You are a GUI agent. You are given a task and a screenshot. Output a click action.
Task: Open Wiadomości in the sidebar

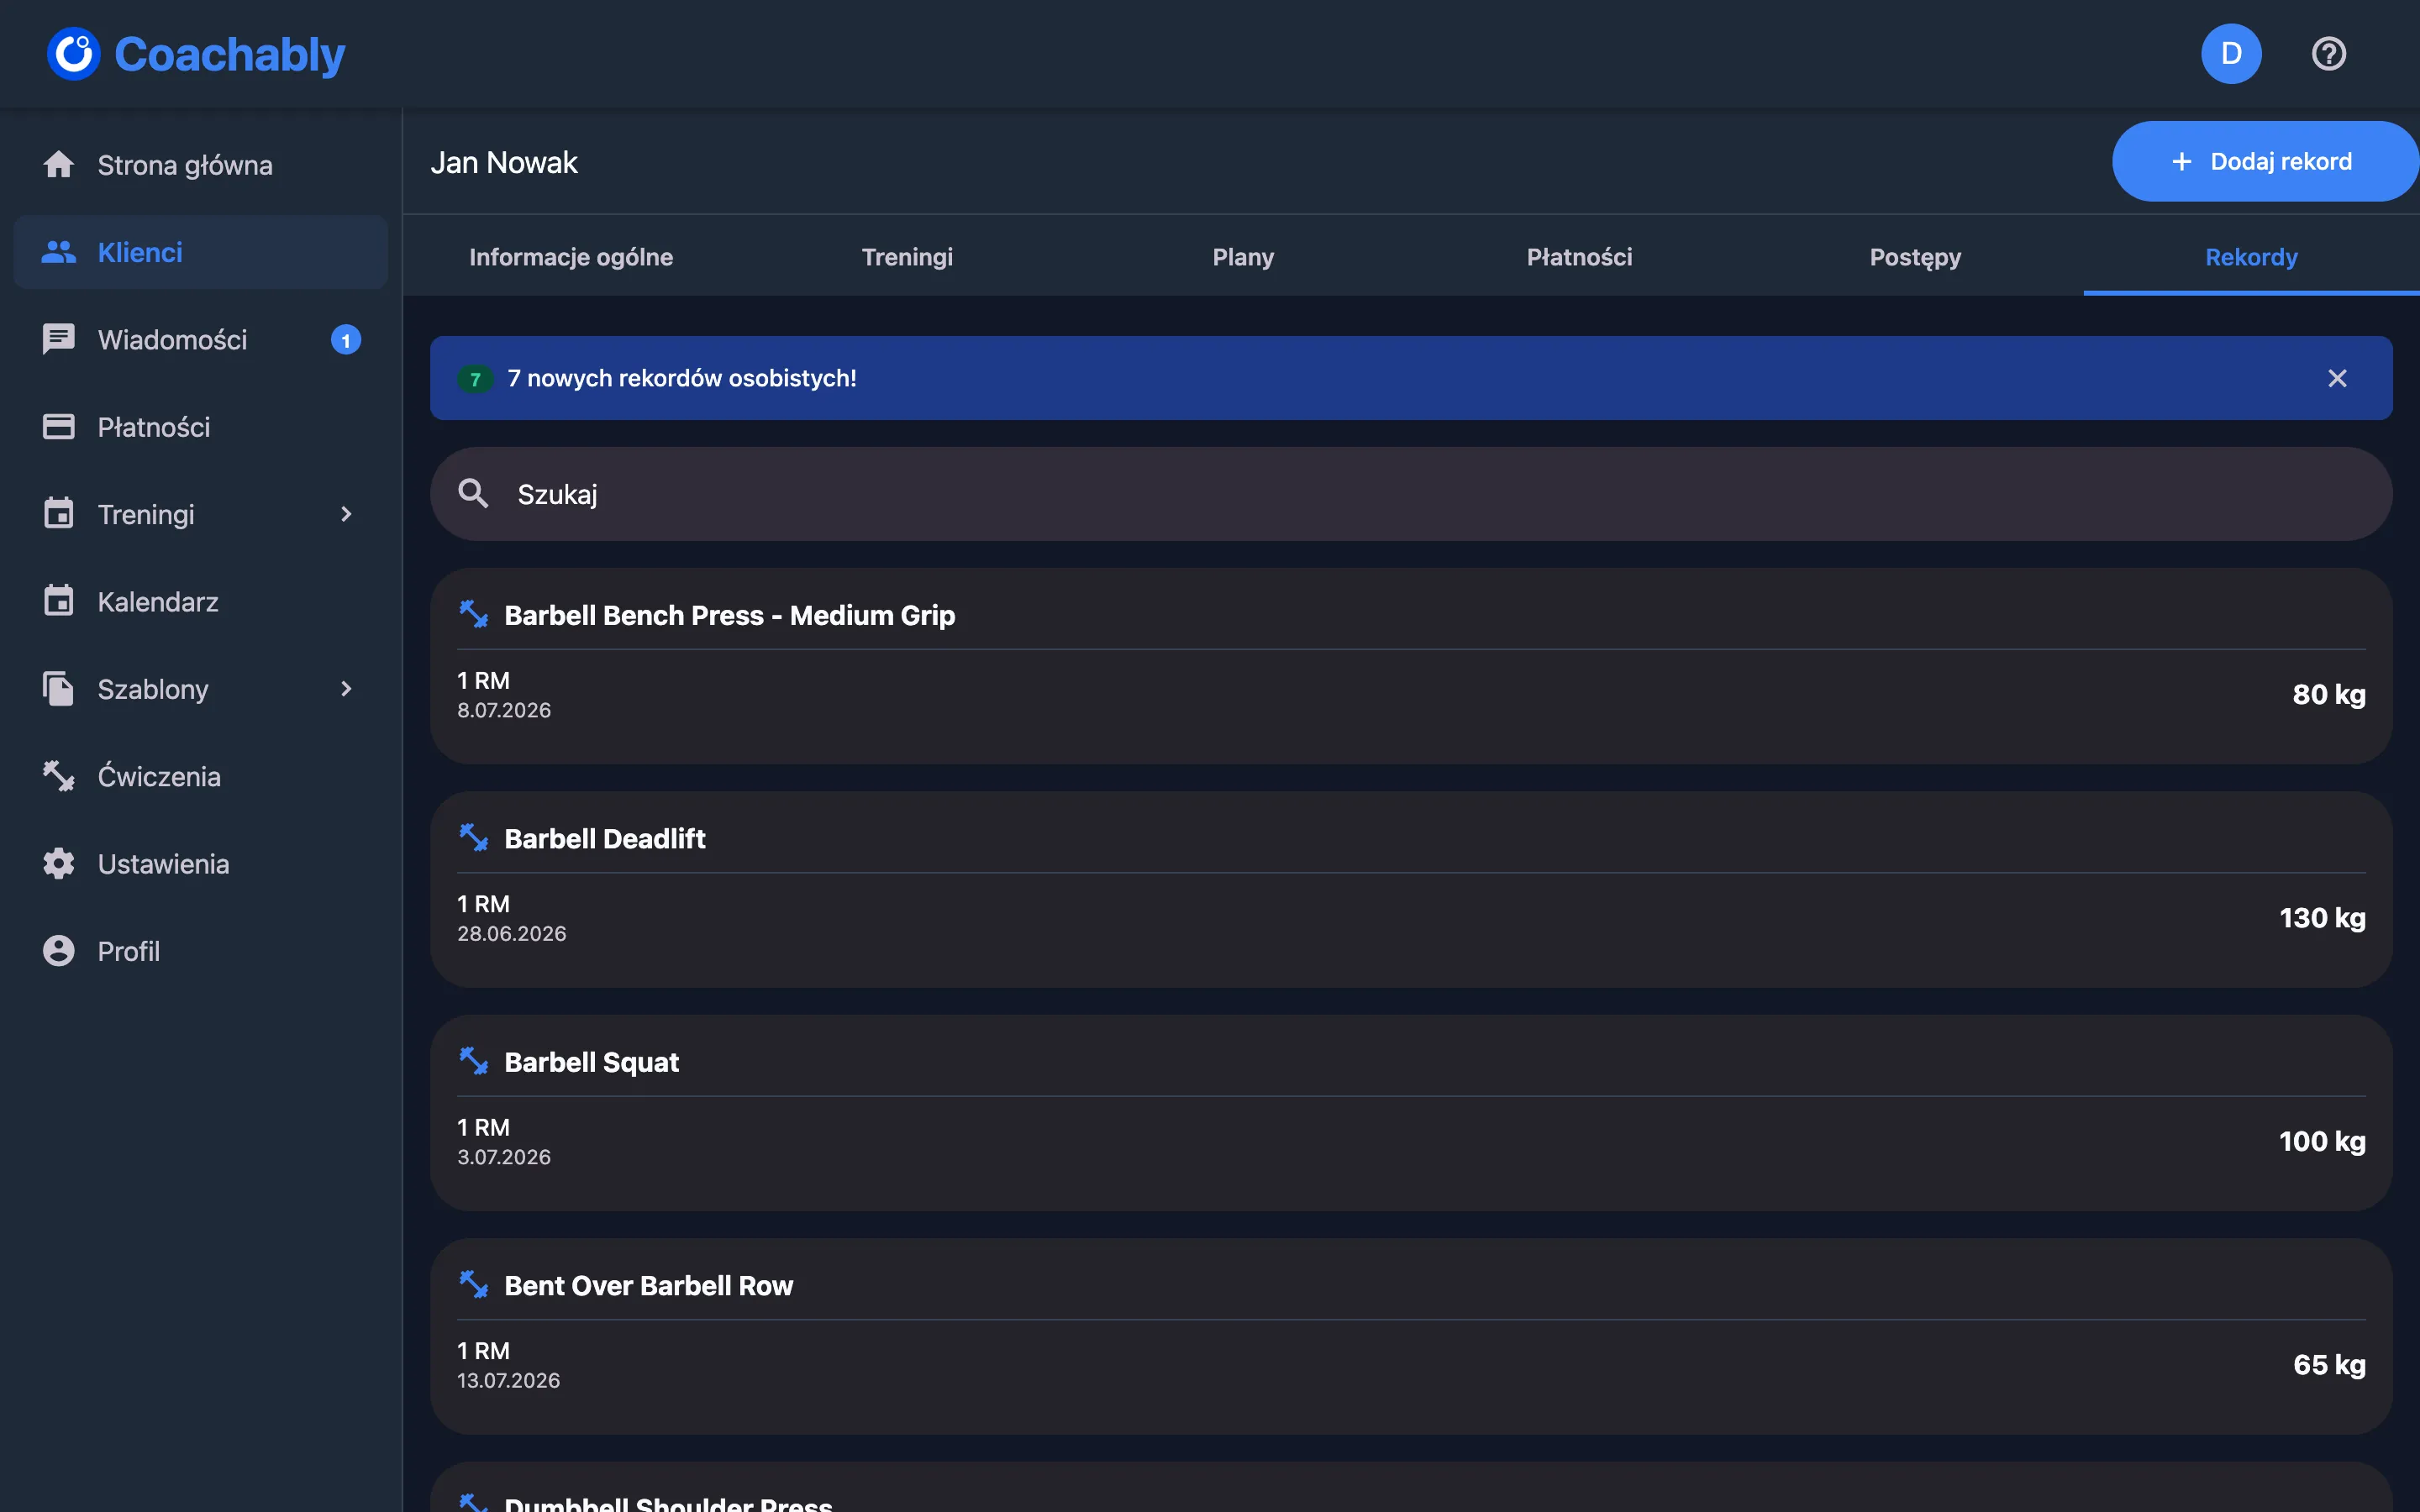pyautogui.click(x=201, y=339)
